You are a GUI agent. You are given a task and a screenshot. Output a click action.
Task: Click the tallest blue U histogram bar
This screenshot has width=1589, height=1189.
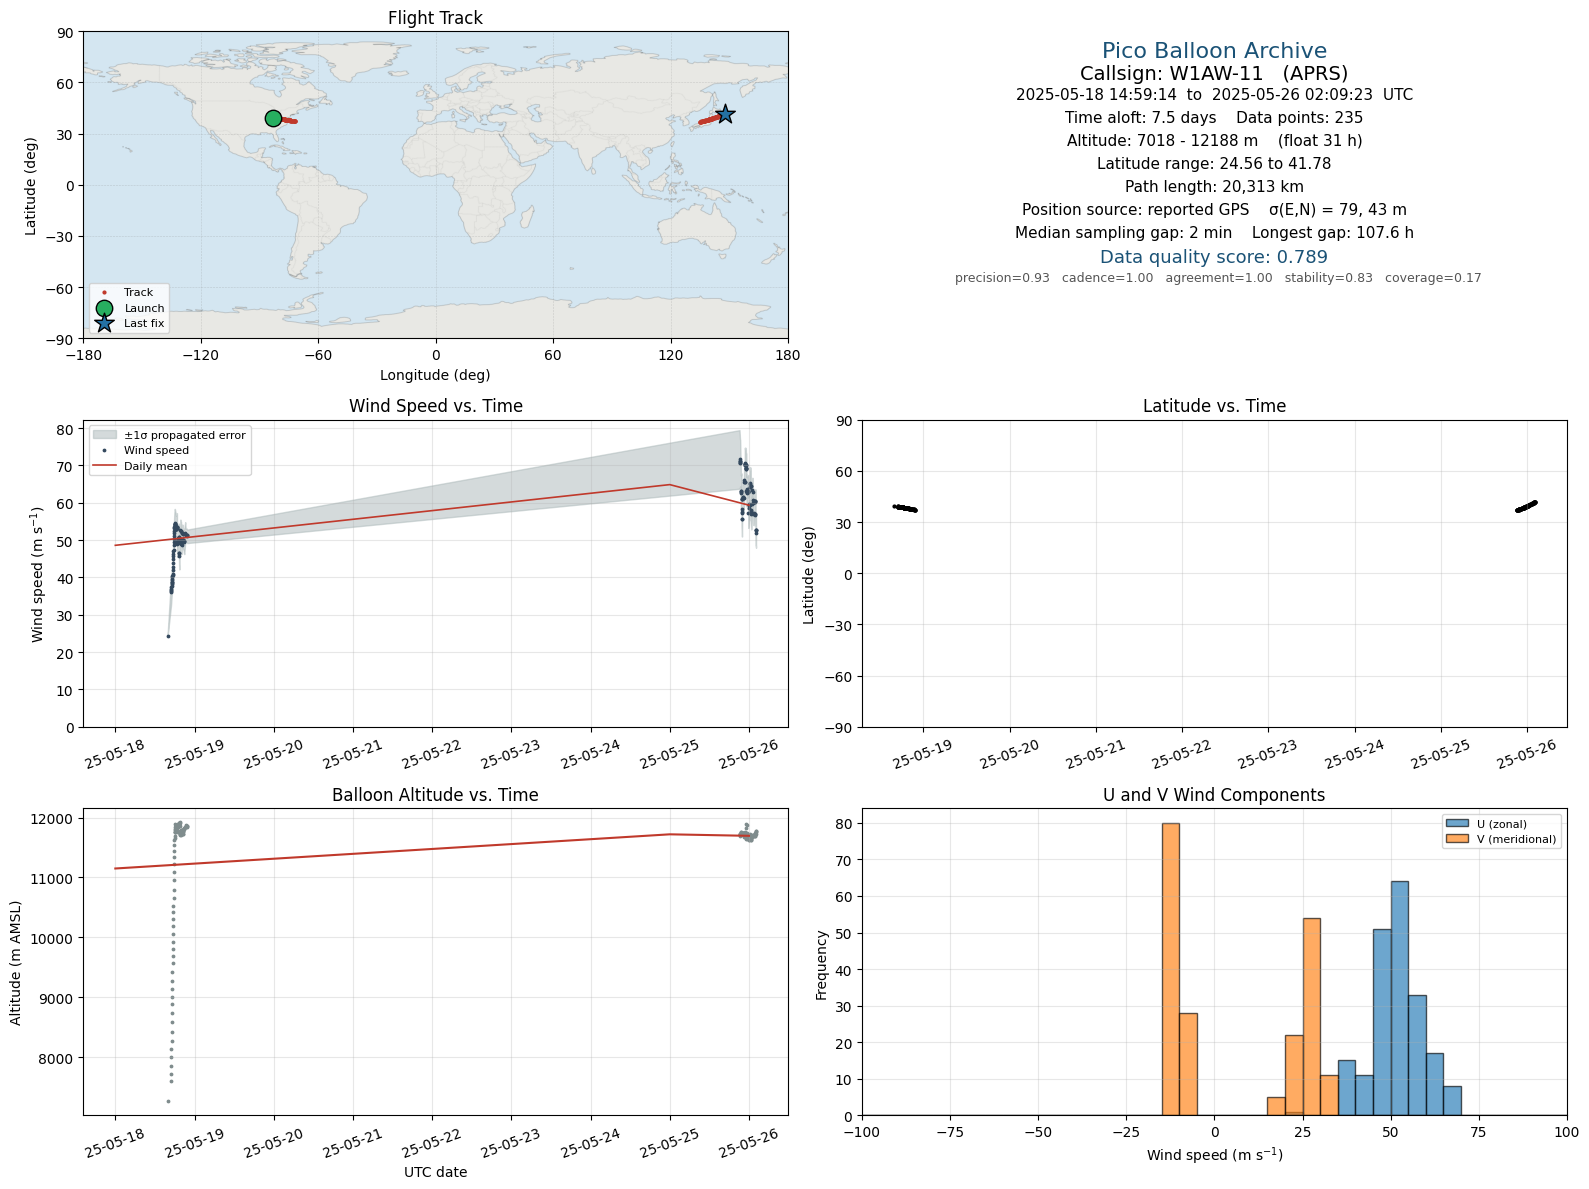1399,998
